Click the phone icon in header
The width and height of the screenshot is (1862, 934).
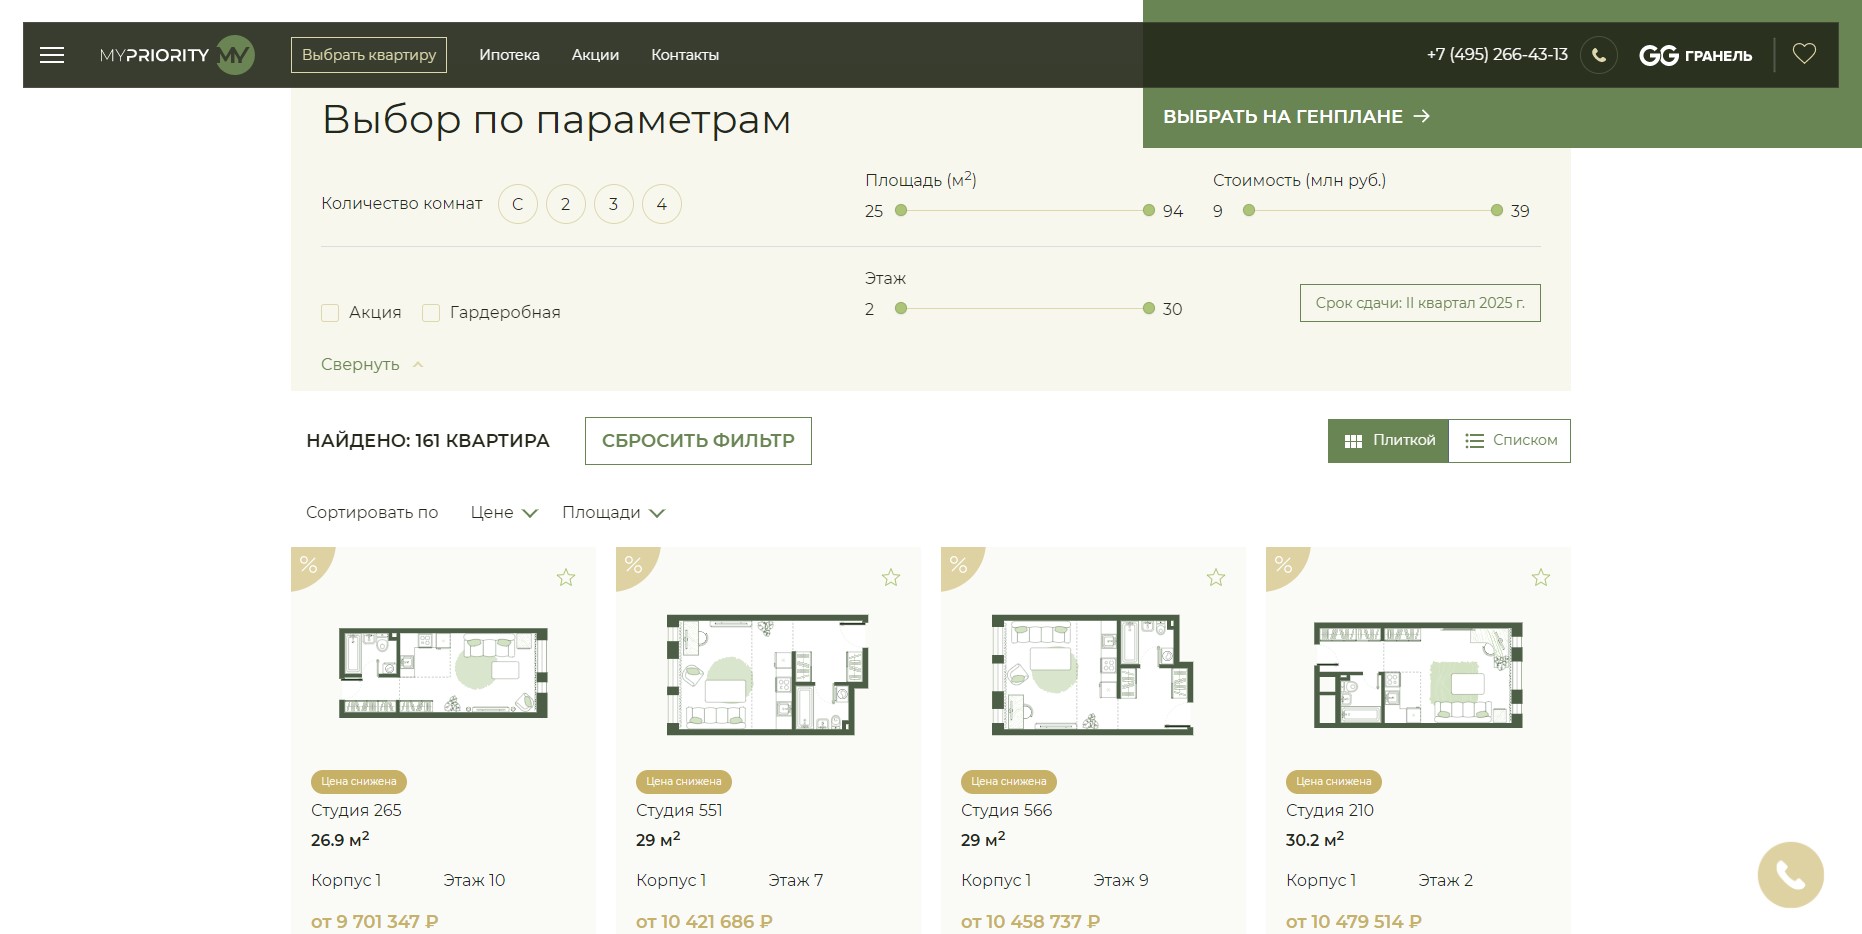click(1598, 55)
